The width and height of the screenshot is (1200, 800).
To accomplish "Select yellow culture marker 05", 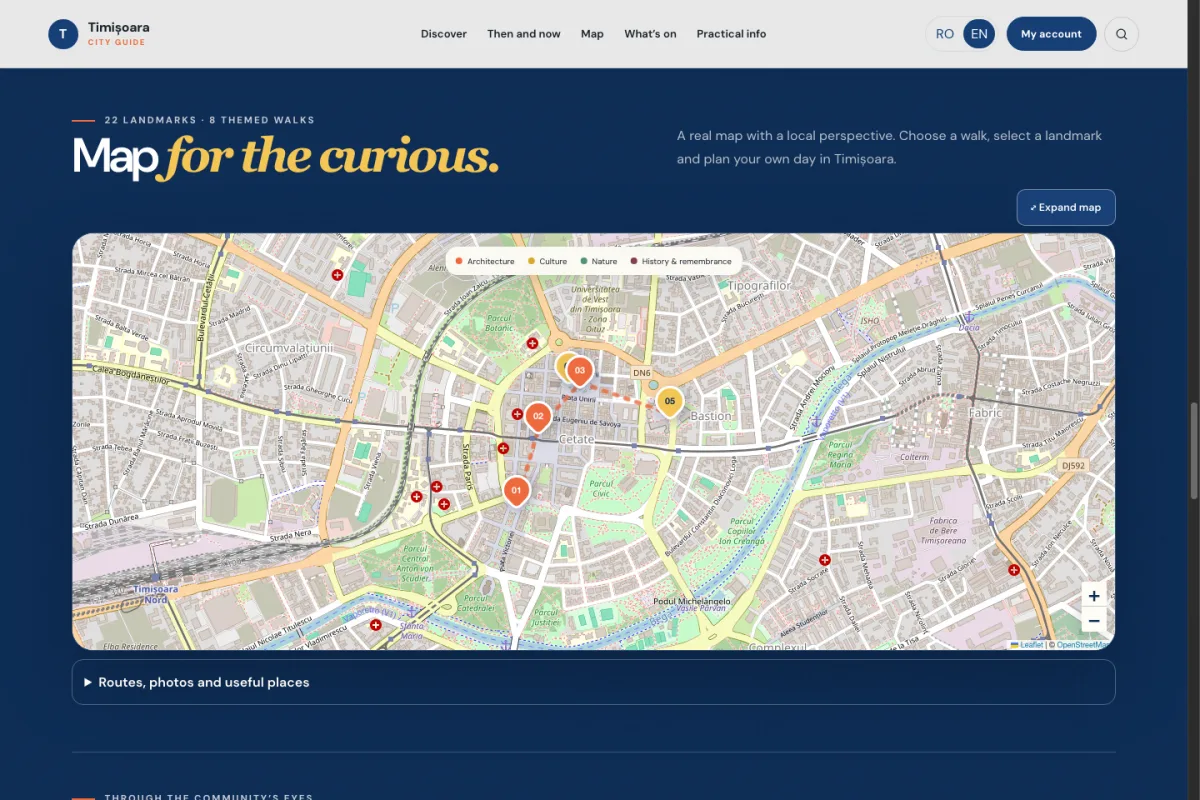I will click(x=670, y=403).
